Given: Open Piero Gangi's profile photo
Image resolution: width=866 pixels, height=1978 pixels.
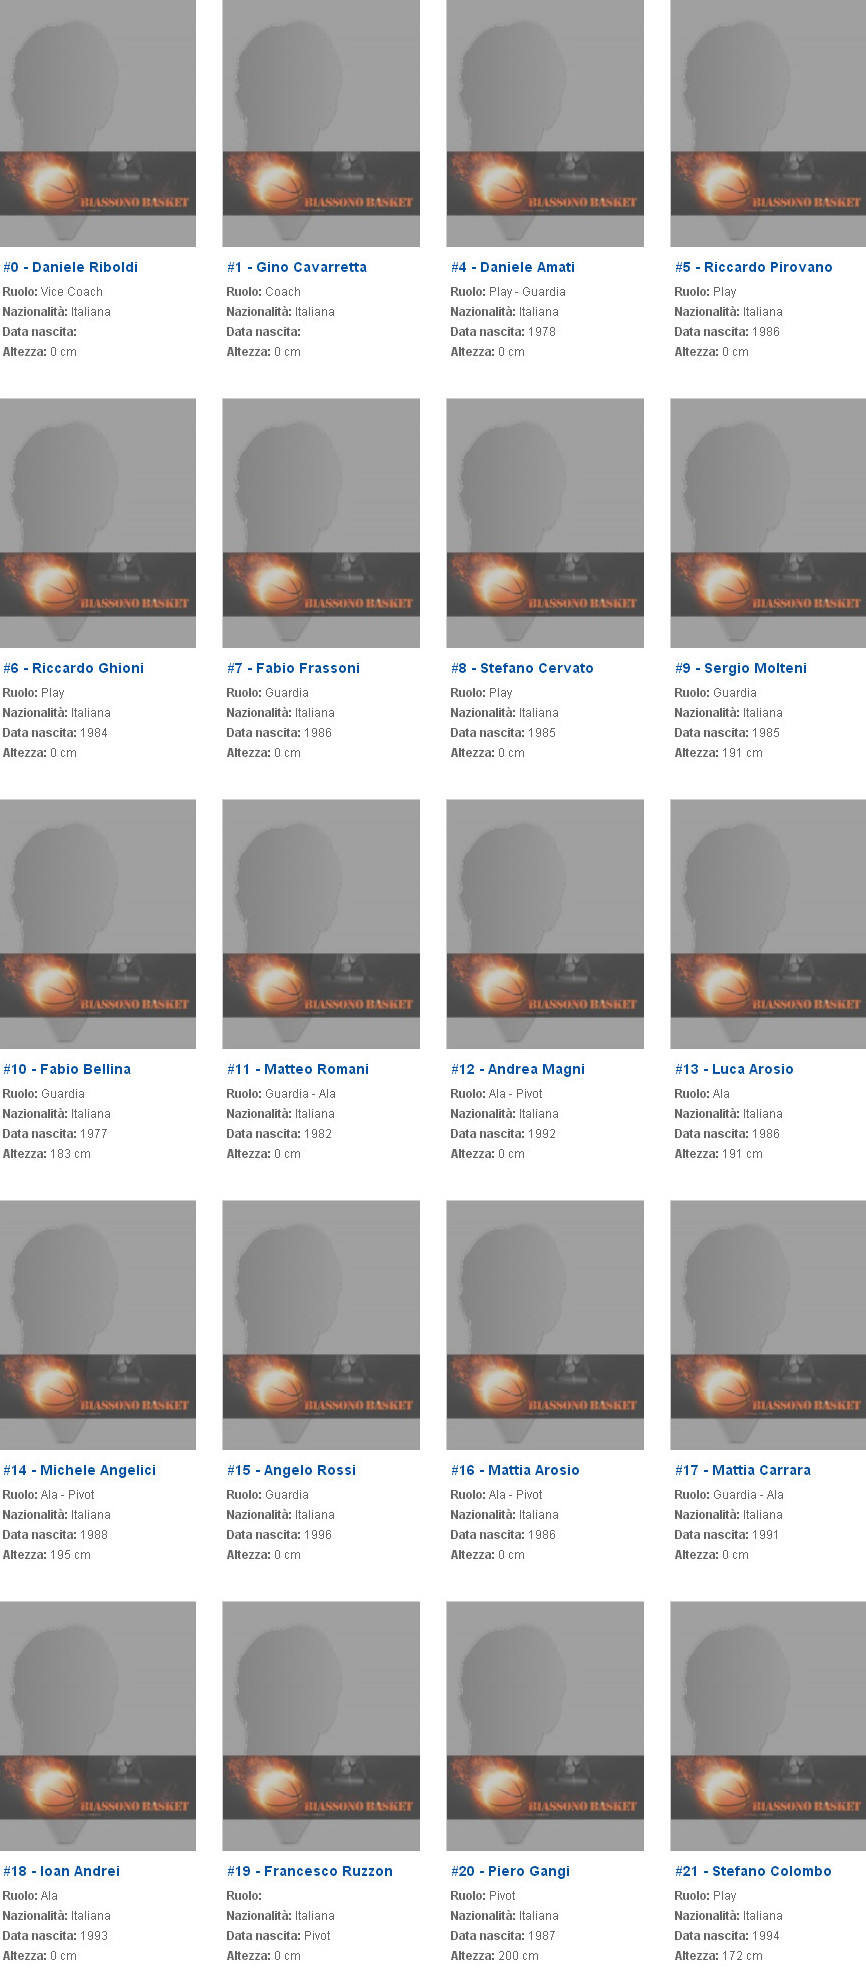Looking at the screenshot, I should (545, 1726).
